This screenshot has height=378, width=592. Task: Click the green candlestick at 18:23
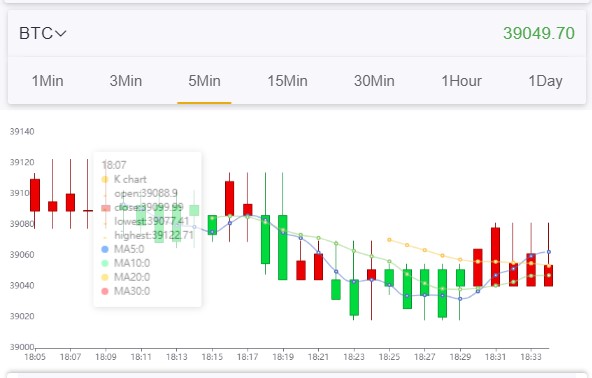click(354, 298)
